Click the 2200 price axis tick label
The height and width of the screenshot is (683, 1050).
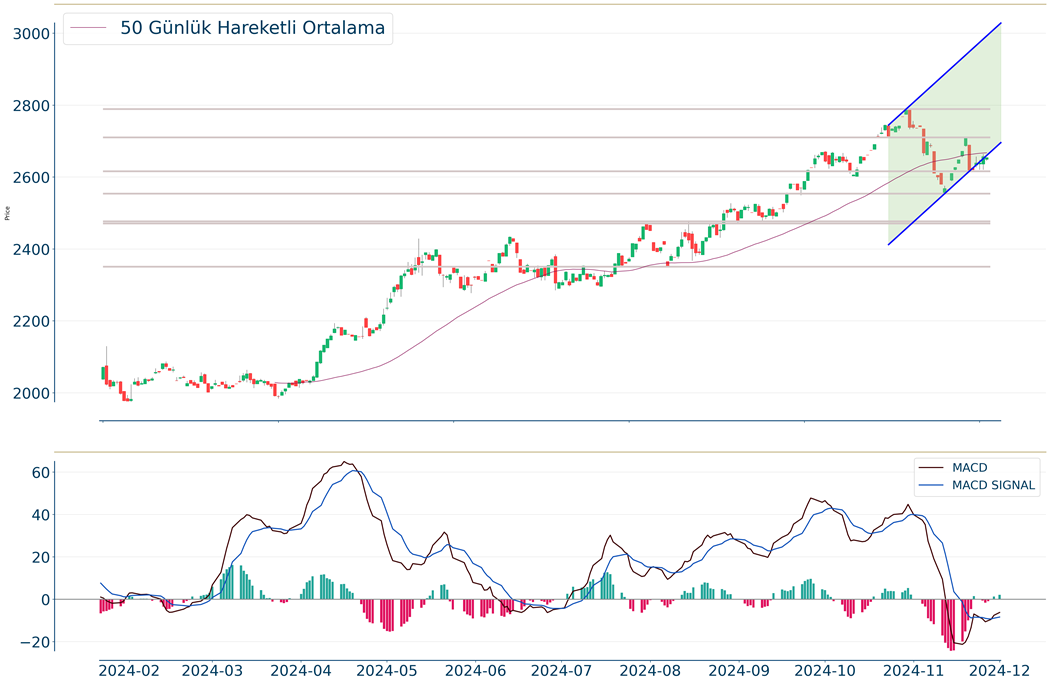point(32,322)
